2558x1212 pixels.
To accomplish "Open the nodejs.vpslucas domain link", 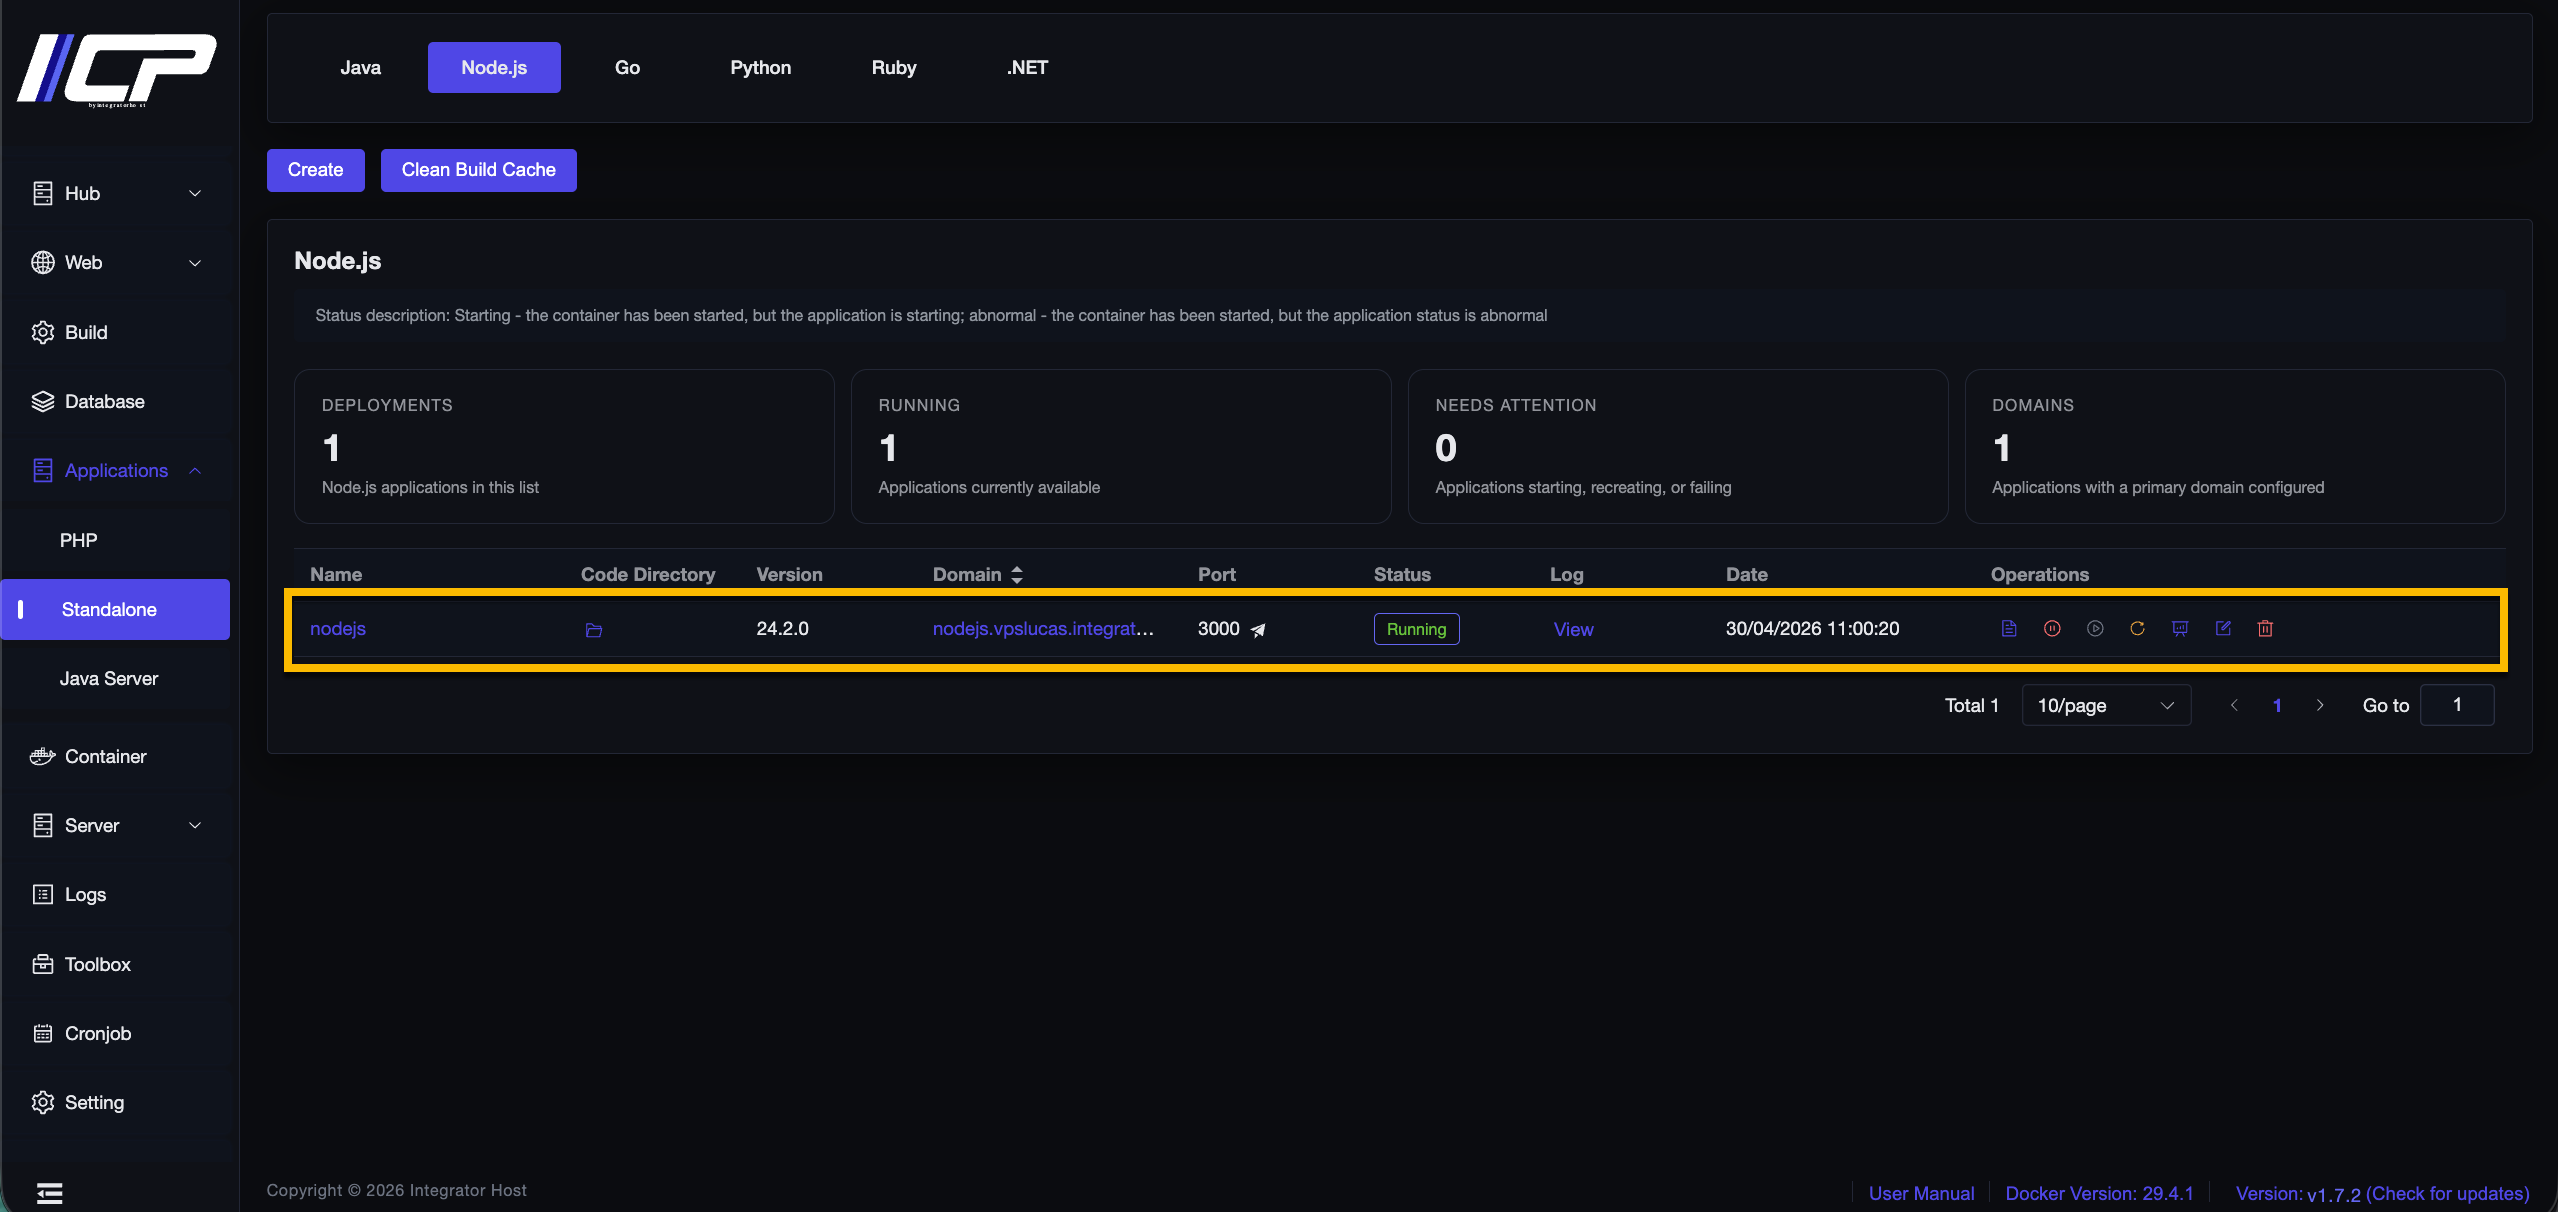I will pyautogui.click(x=1043, y=628).
